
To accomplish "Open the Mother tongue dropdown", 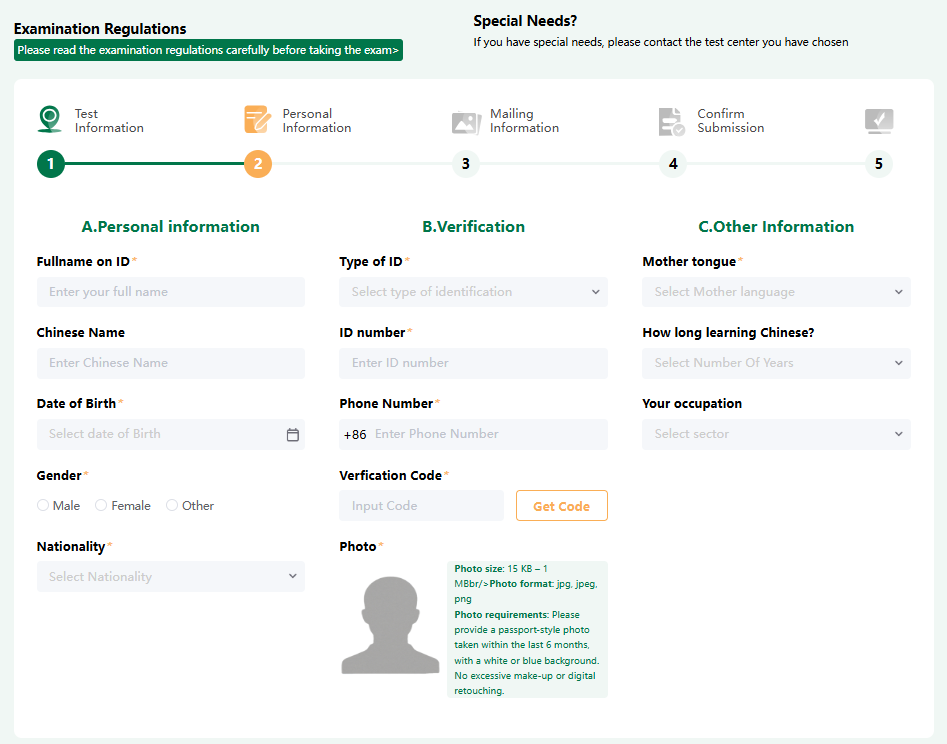I will click(776, 292).
